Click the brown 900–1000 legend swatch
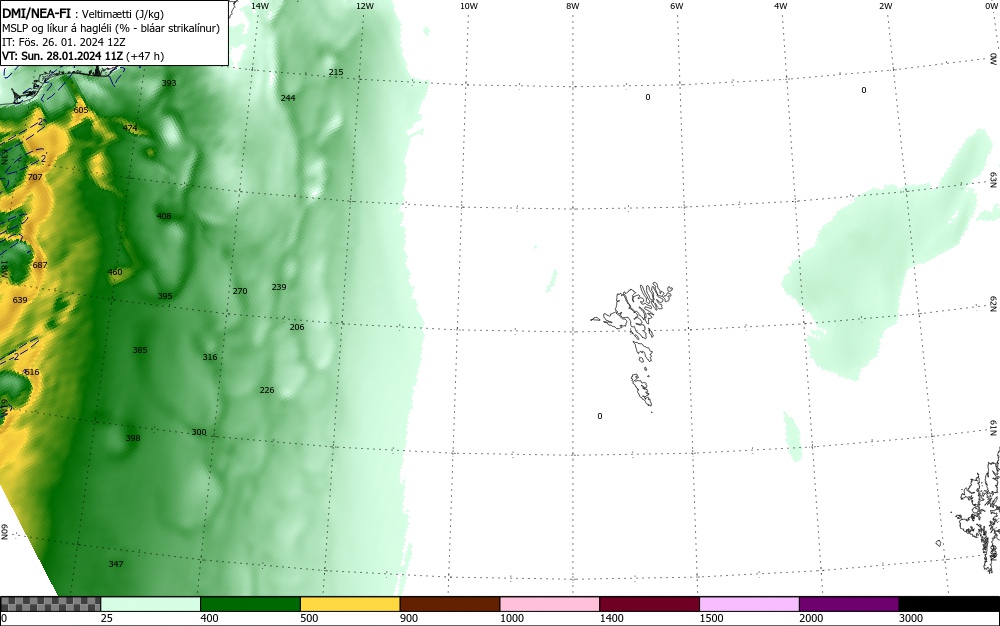 coord(450,604)
